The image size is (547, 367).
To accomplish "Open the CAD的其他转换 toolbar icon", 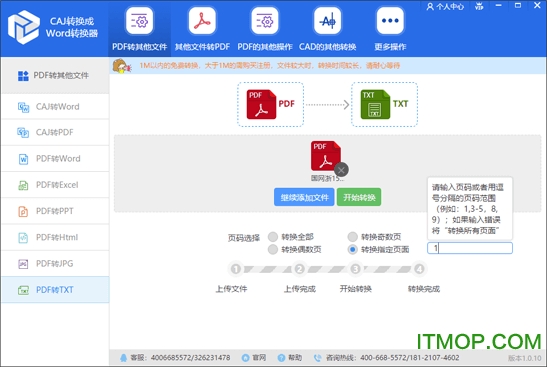I will 328,21.
